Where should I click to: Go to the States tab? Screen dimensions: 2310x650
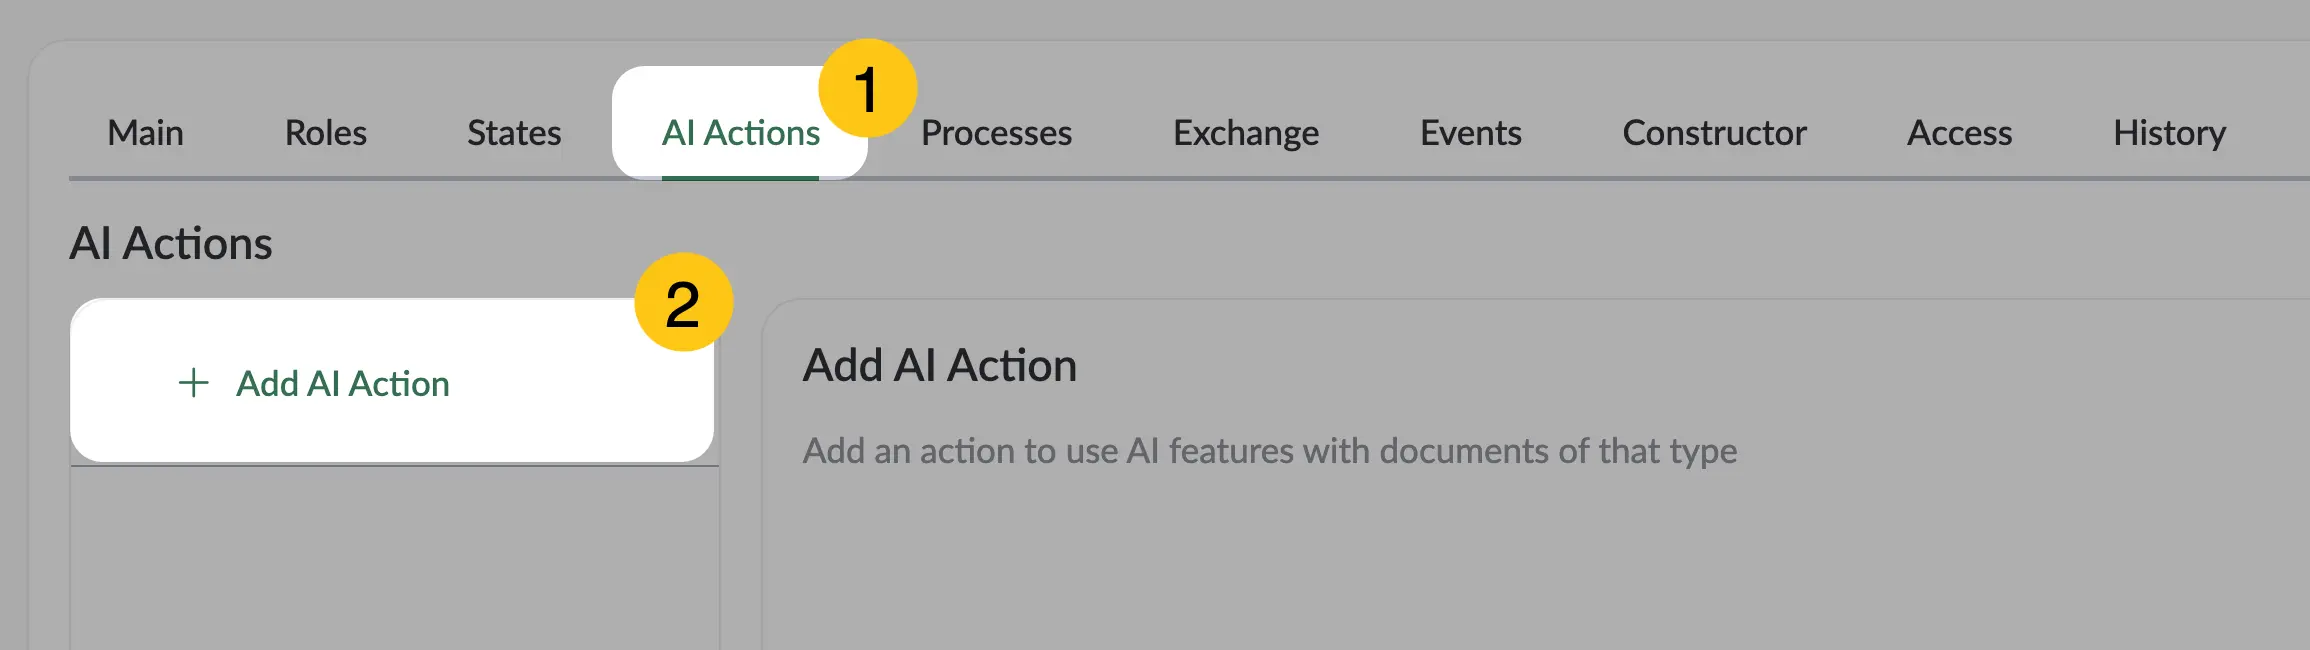click(514, 133)
